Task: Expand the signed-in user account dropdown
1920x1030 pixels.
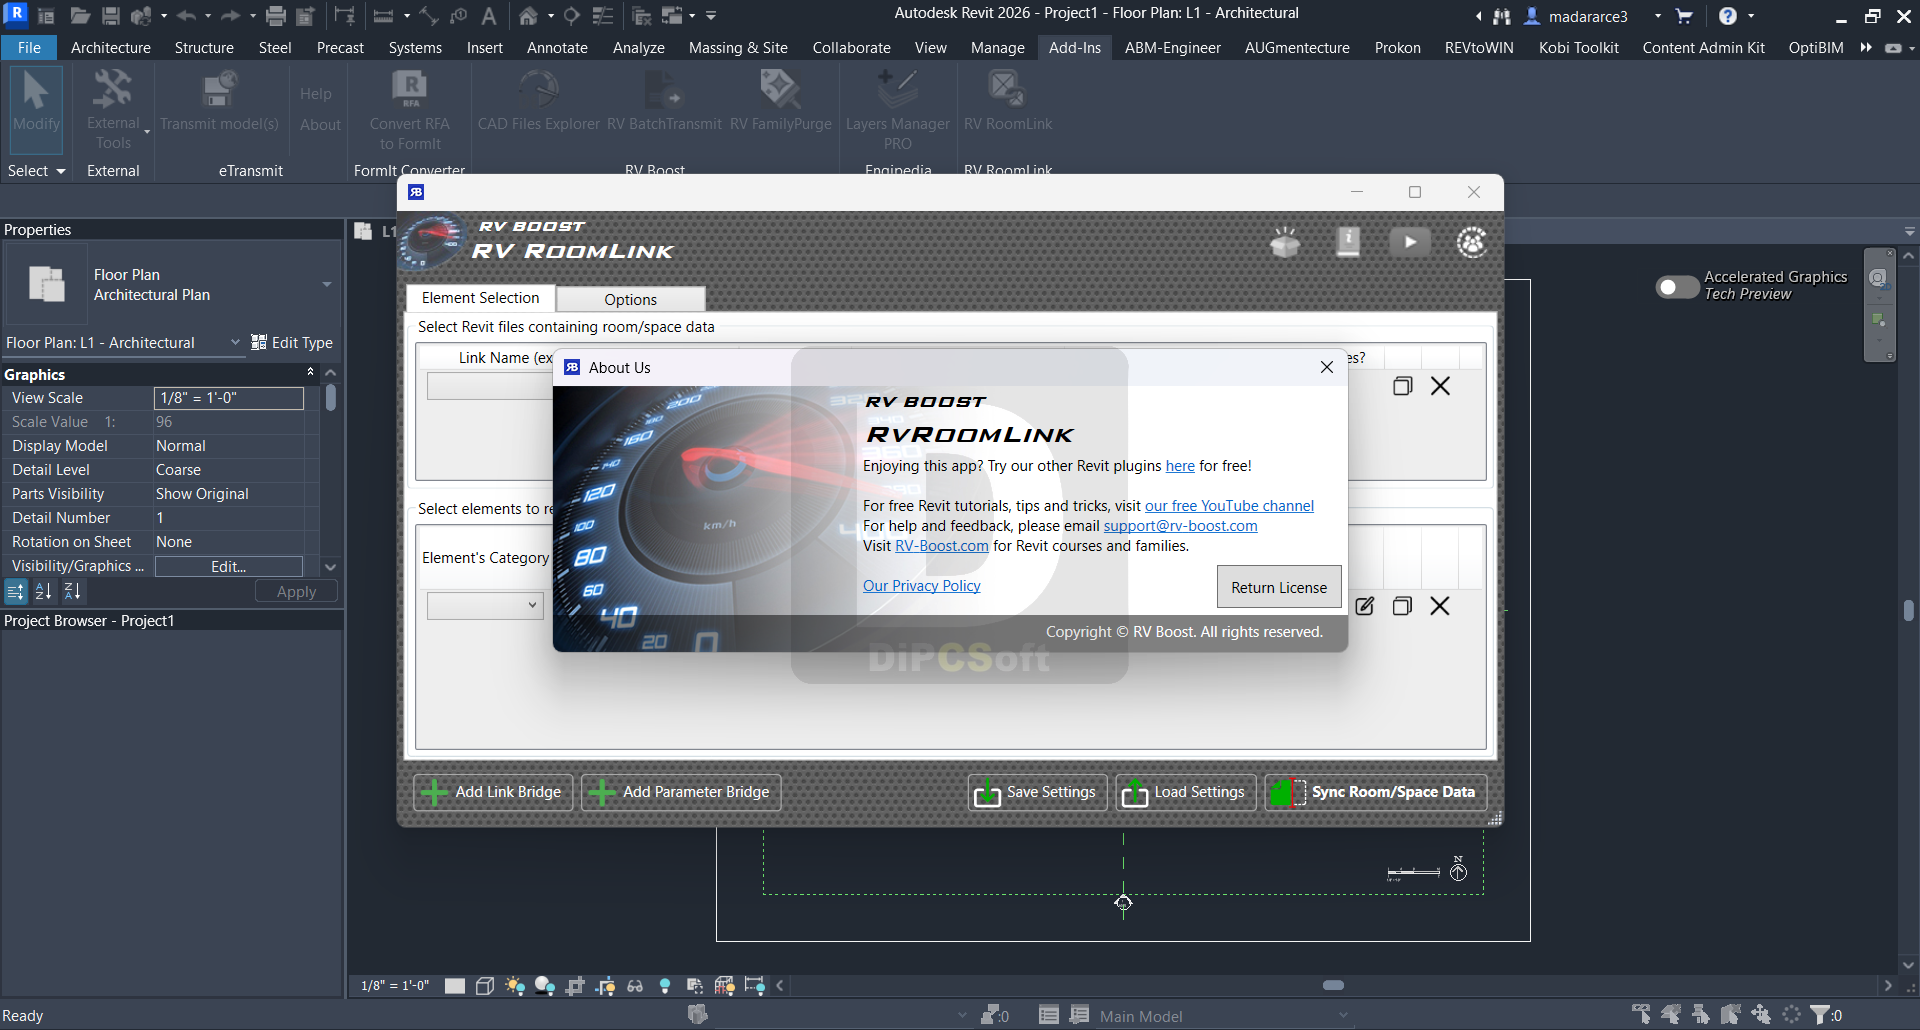Action: (x=1657, y=16)
